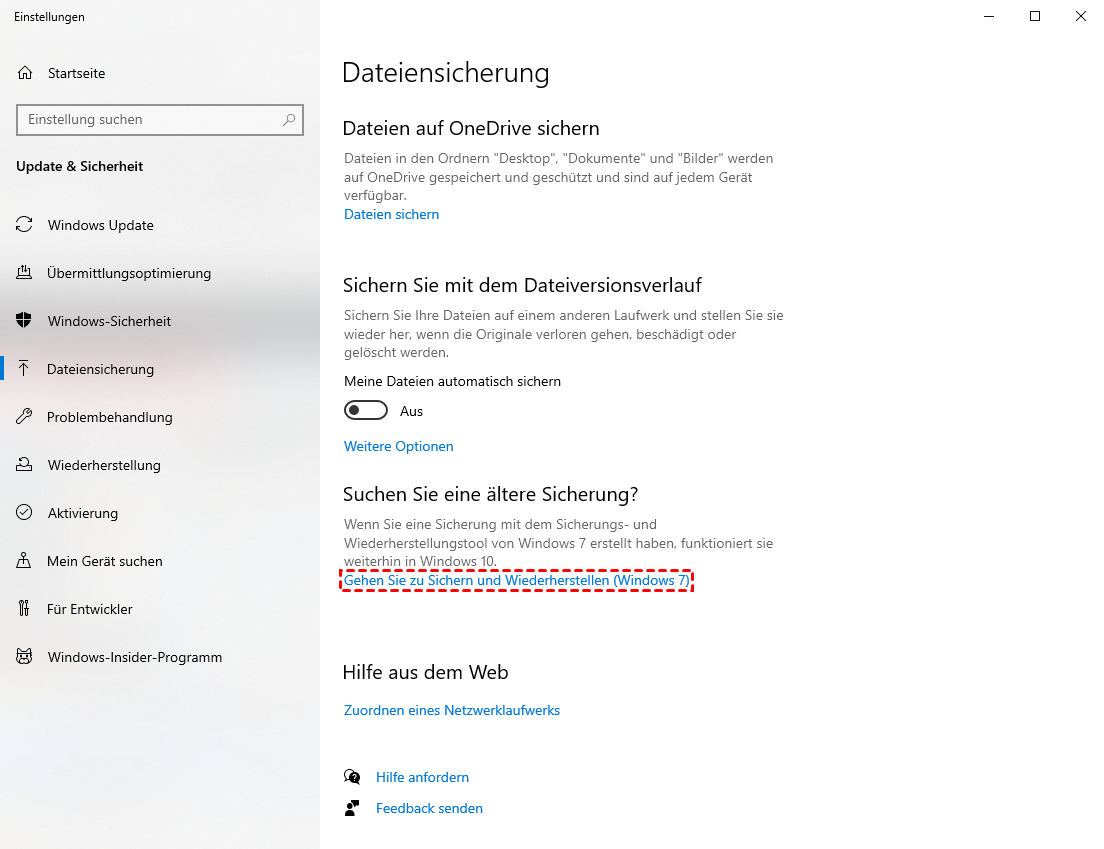Viewport: 1104px width, 849px height.
Task: Click the Windows Update sync icon
Action: (x=25, y=225)
